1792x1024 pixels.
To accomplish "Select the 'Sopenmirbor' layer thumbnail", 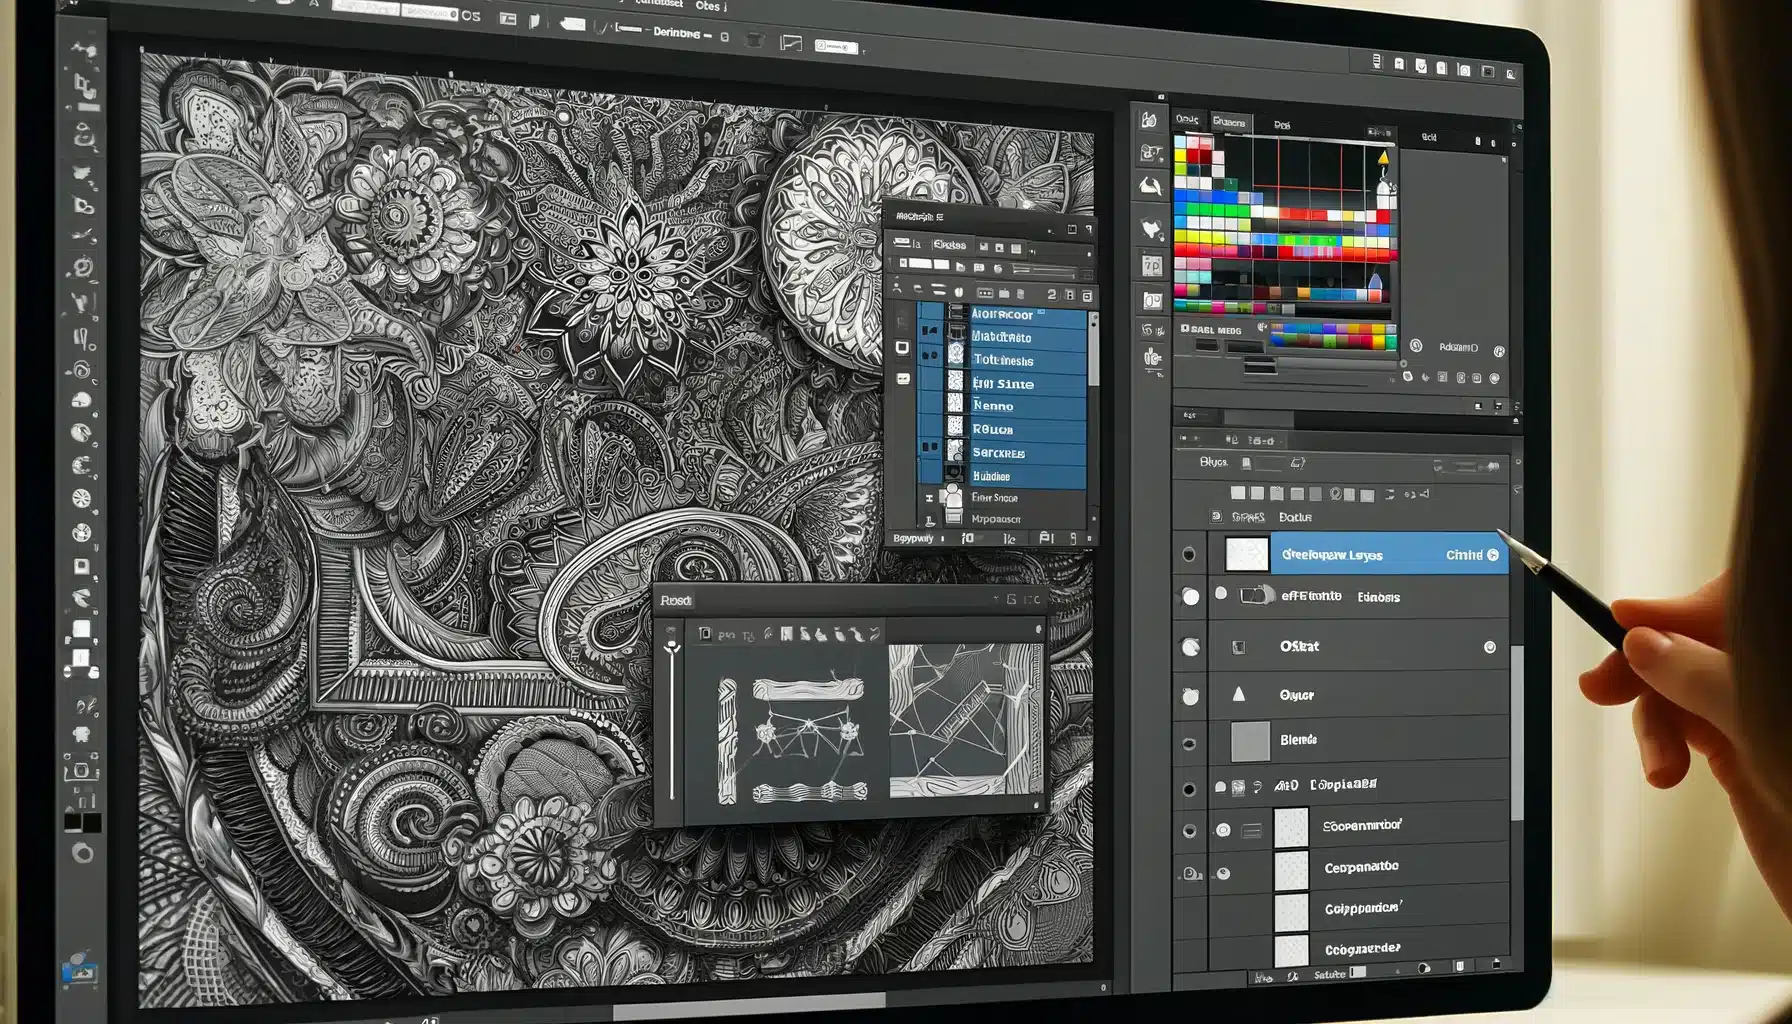I will [1291, 827].
